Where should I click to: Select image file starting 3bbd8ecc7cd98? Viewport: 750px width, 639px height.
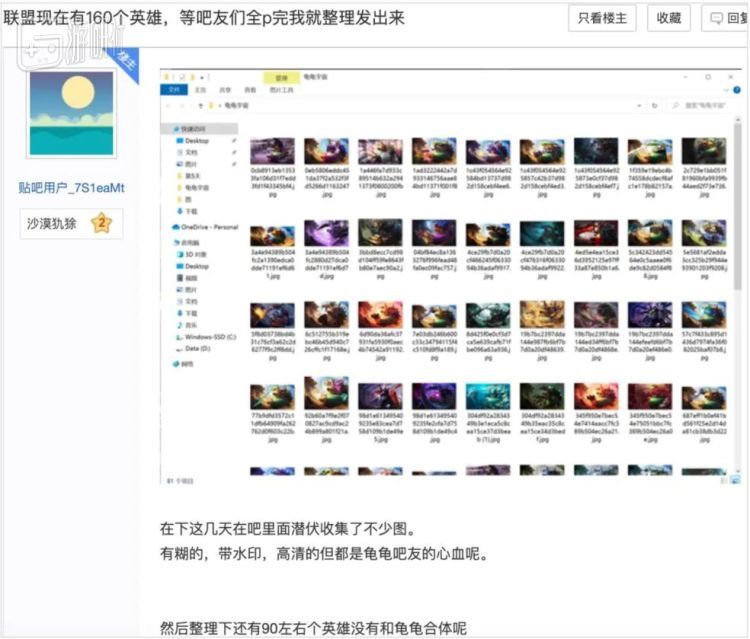(x=380, y=249)
